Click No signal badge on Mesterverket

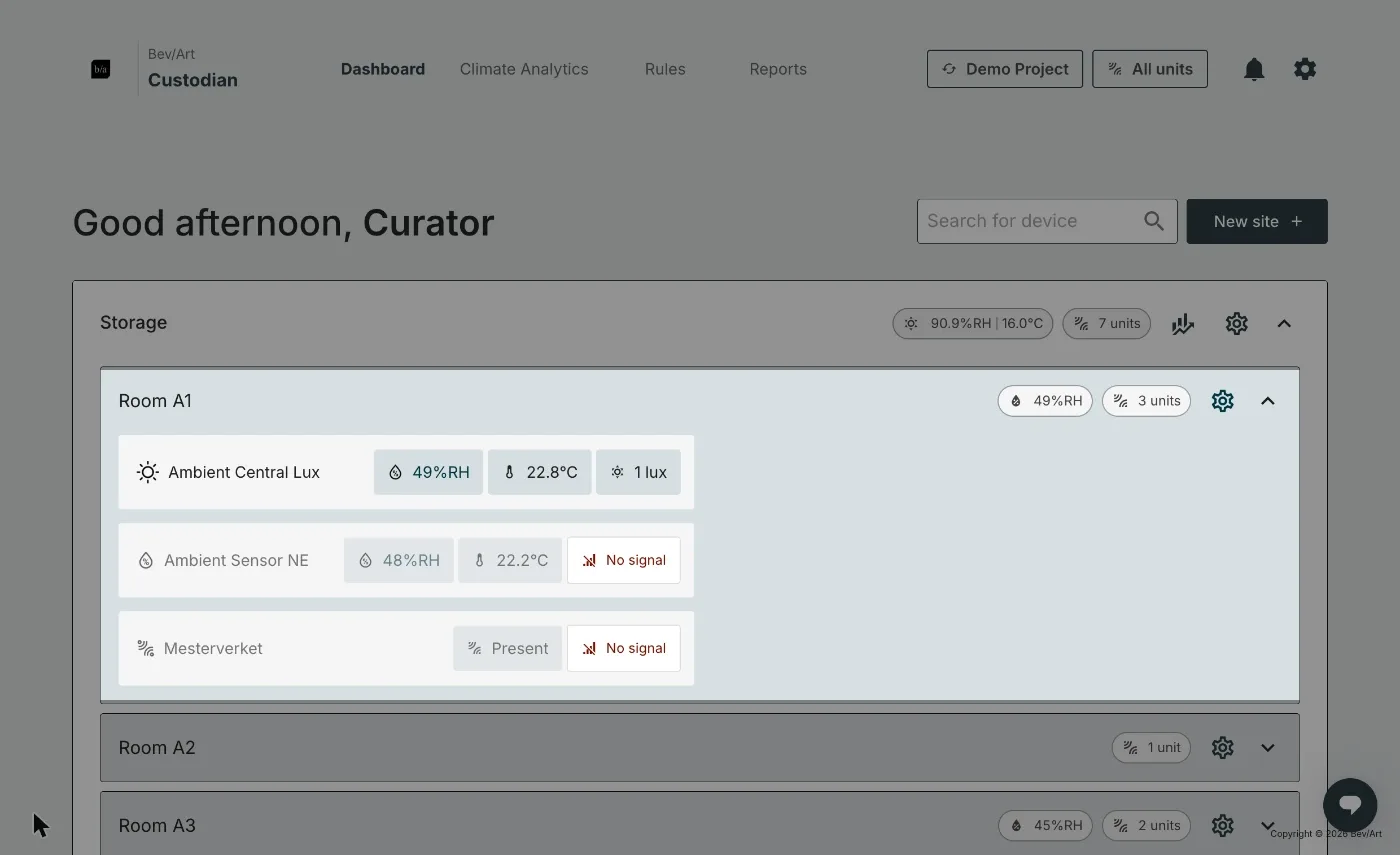[x=624, y=648]
